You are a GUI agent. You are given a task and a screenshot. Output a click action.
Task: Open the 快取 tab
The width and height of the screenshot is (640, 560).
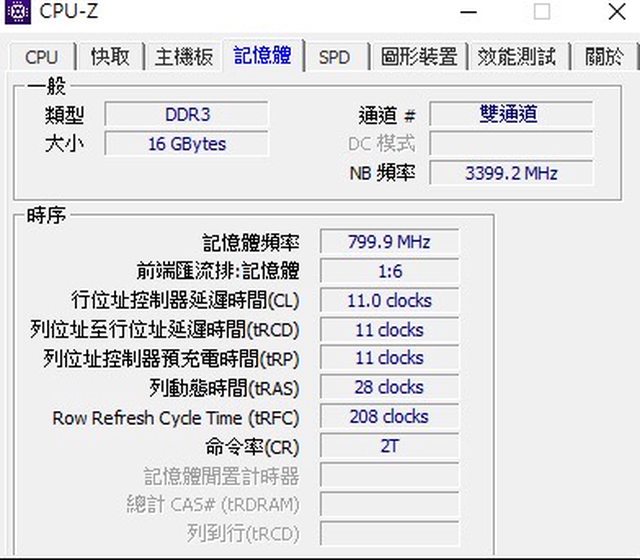point(110,57)
